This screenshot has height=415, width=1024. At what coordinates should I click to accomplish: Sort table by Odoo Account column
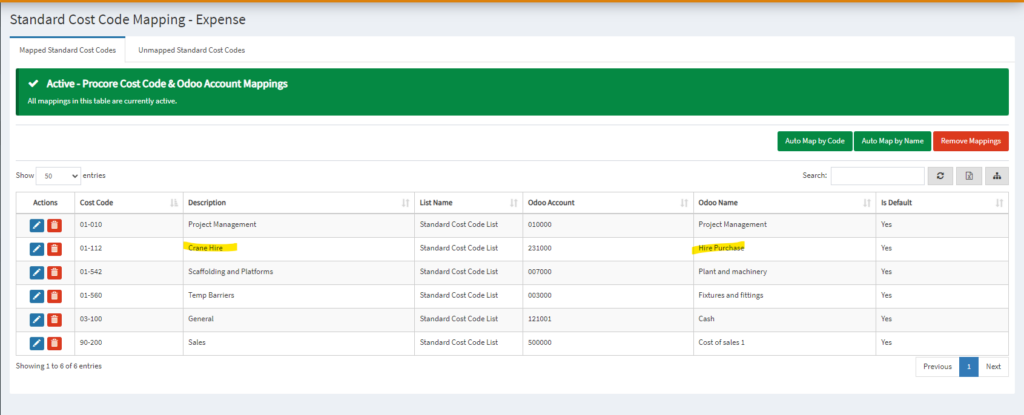(x=608, y=203)
